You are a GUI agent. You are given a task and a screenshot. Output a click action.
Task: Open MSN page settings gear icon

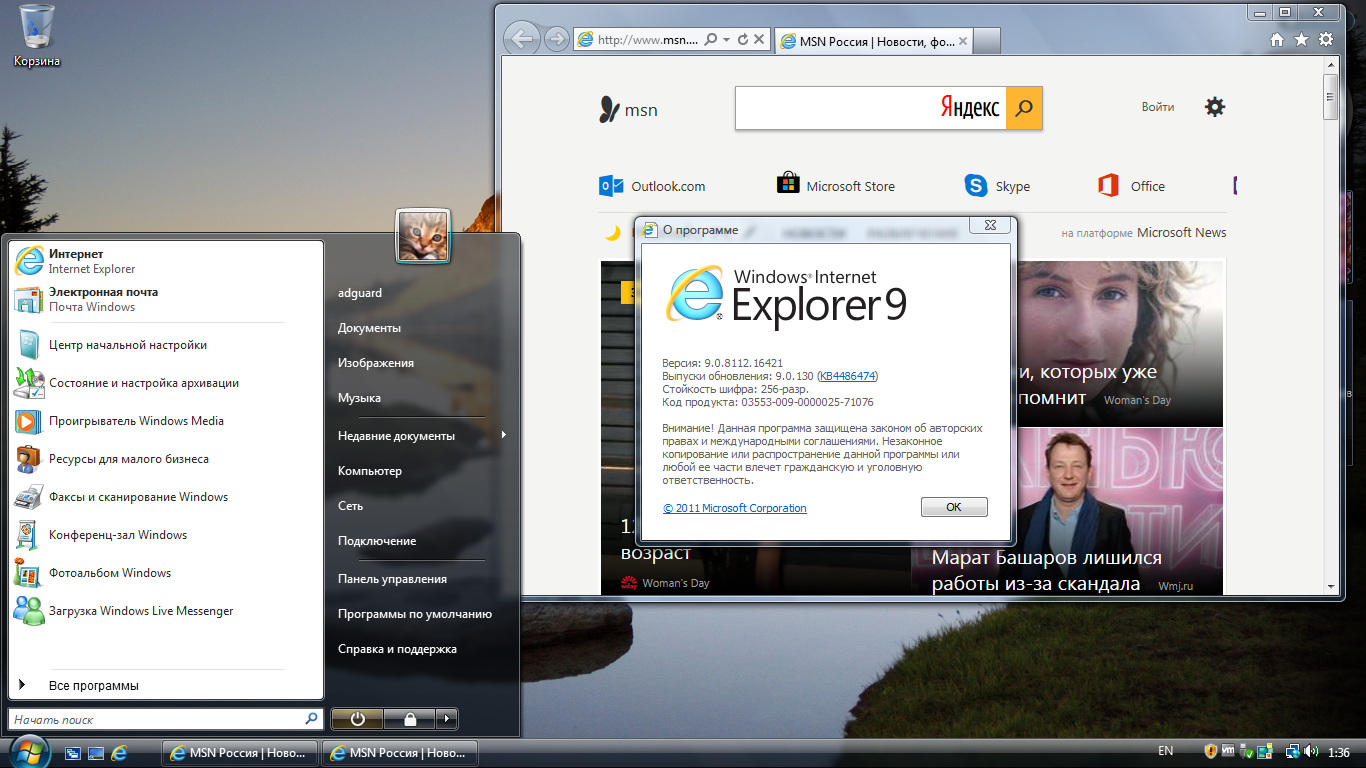pyautogui.click(x=1215, y=107)
